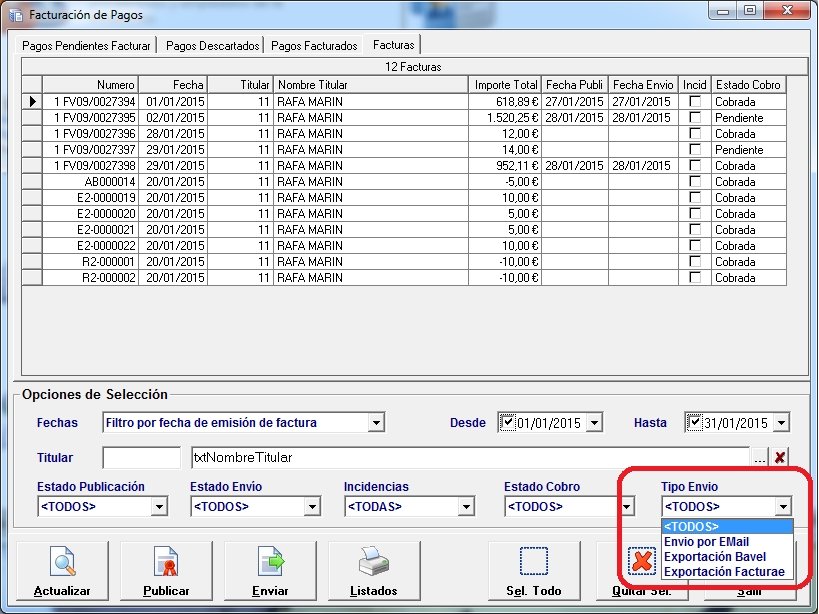Switch to Pagos Facturados tab
Viewport: 819px width, 614px height.
pyautogui.click(x=314, y=46)
